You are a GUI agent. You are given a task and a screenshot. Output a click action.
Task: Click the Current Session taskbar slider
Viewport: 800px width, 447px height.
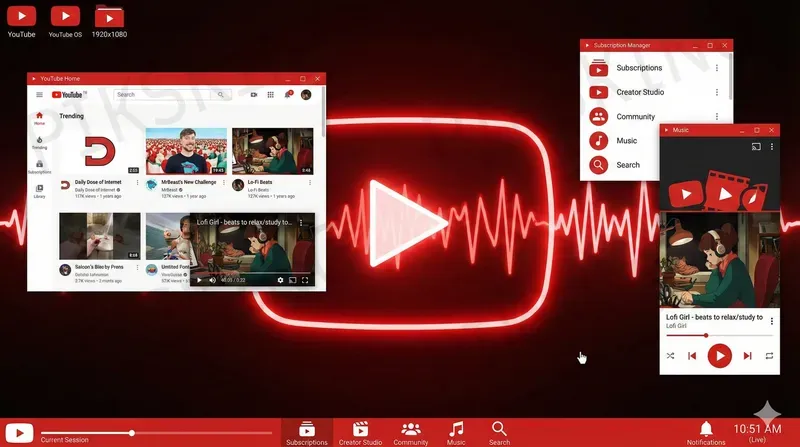(x=157, y=433)
